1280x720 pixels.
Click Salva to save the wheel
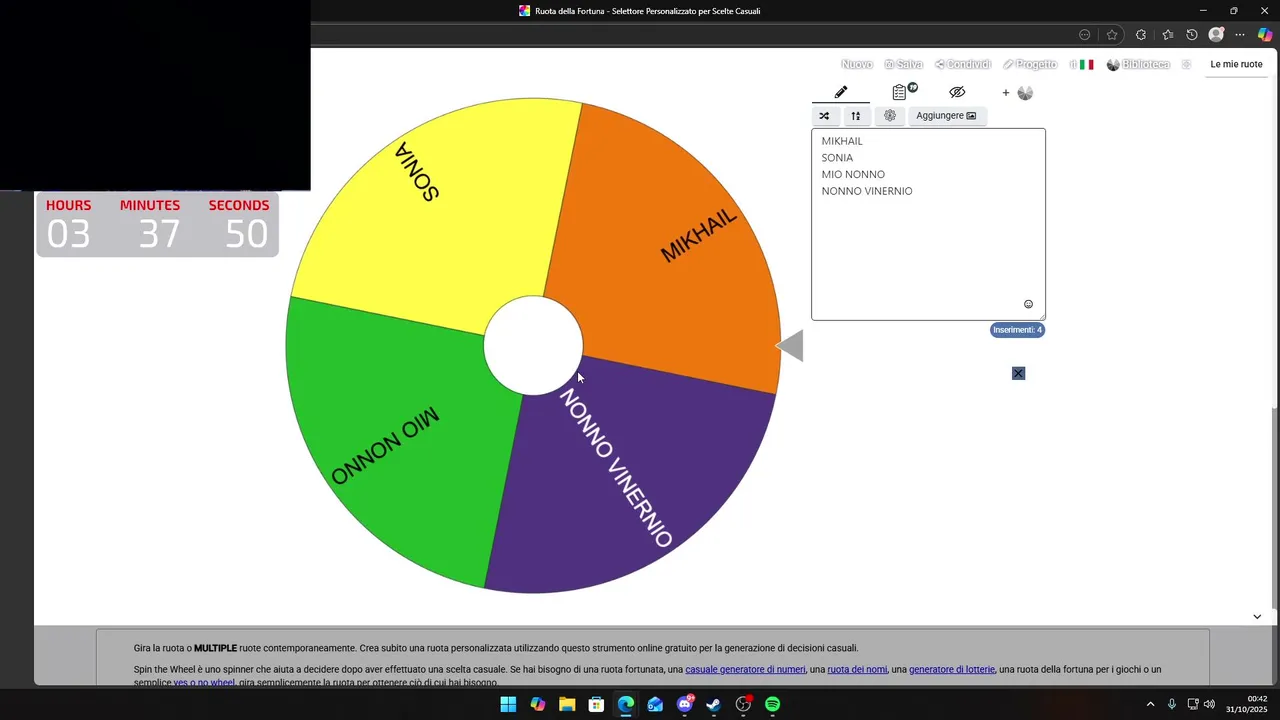tap(904, 64)
